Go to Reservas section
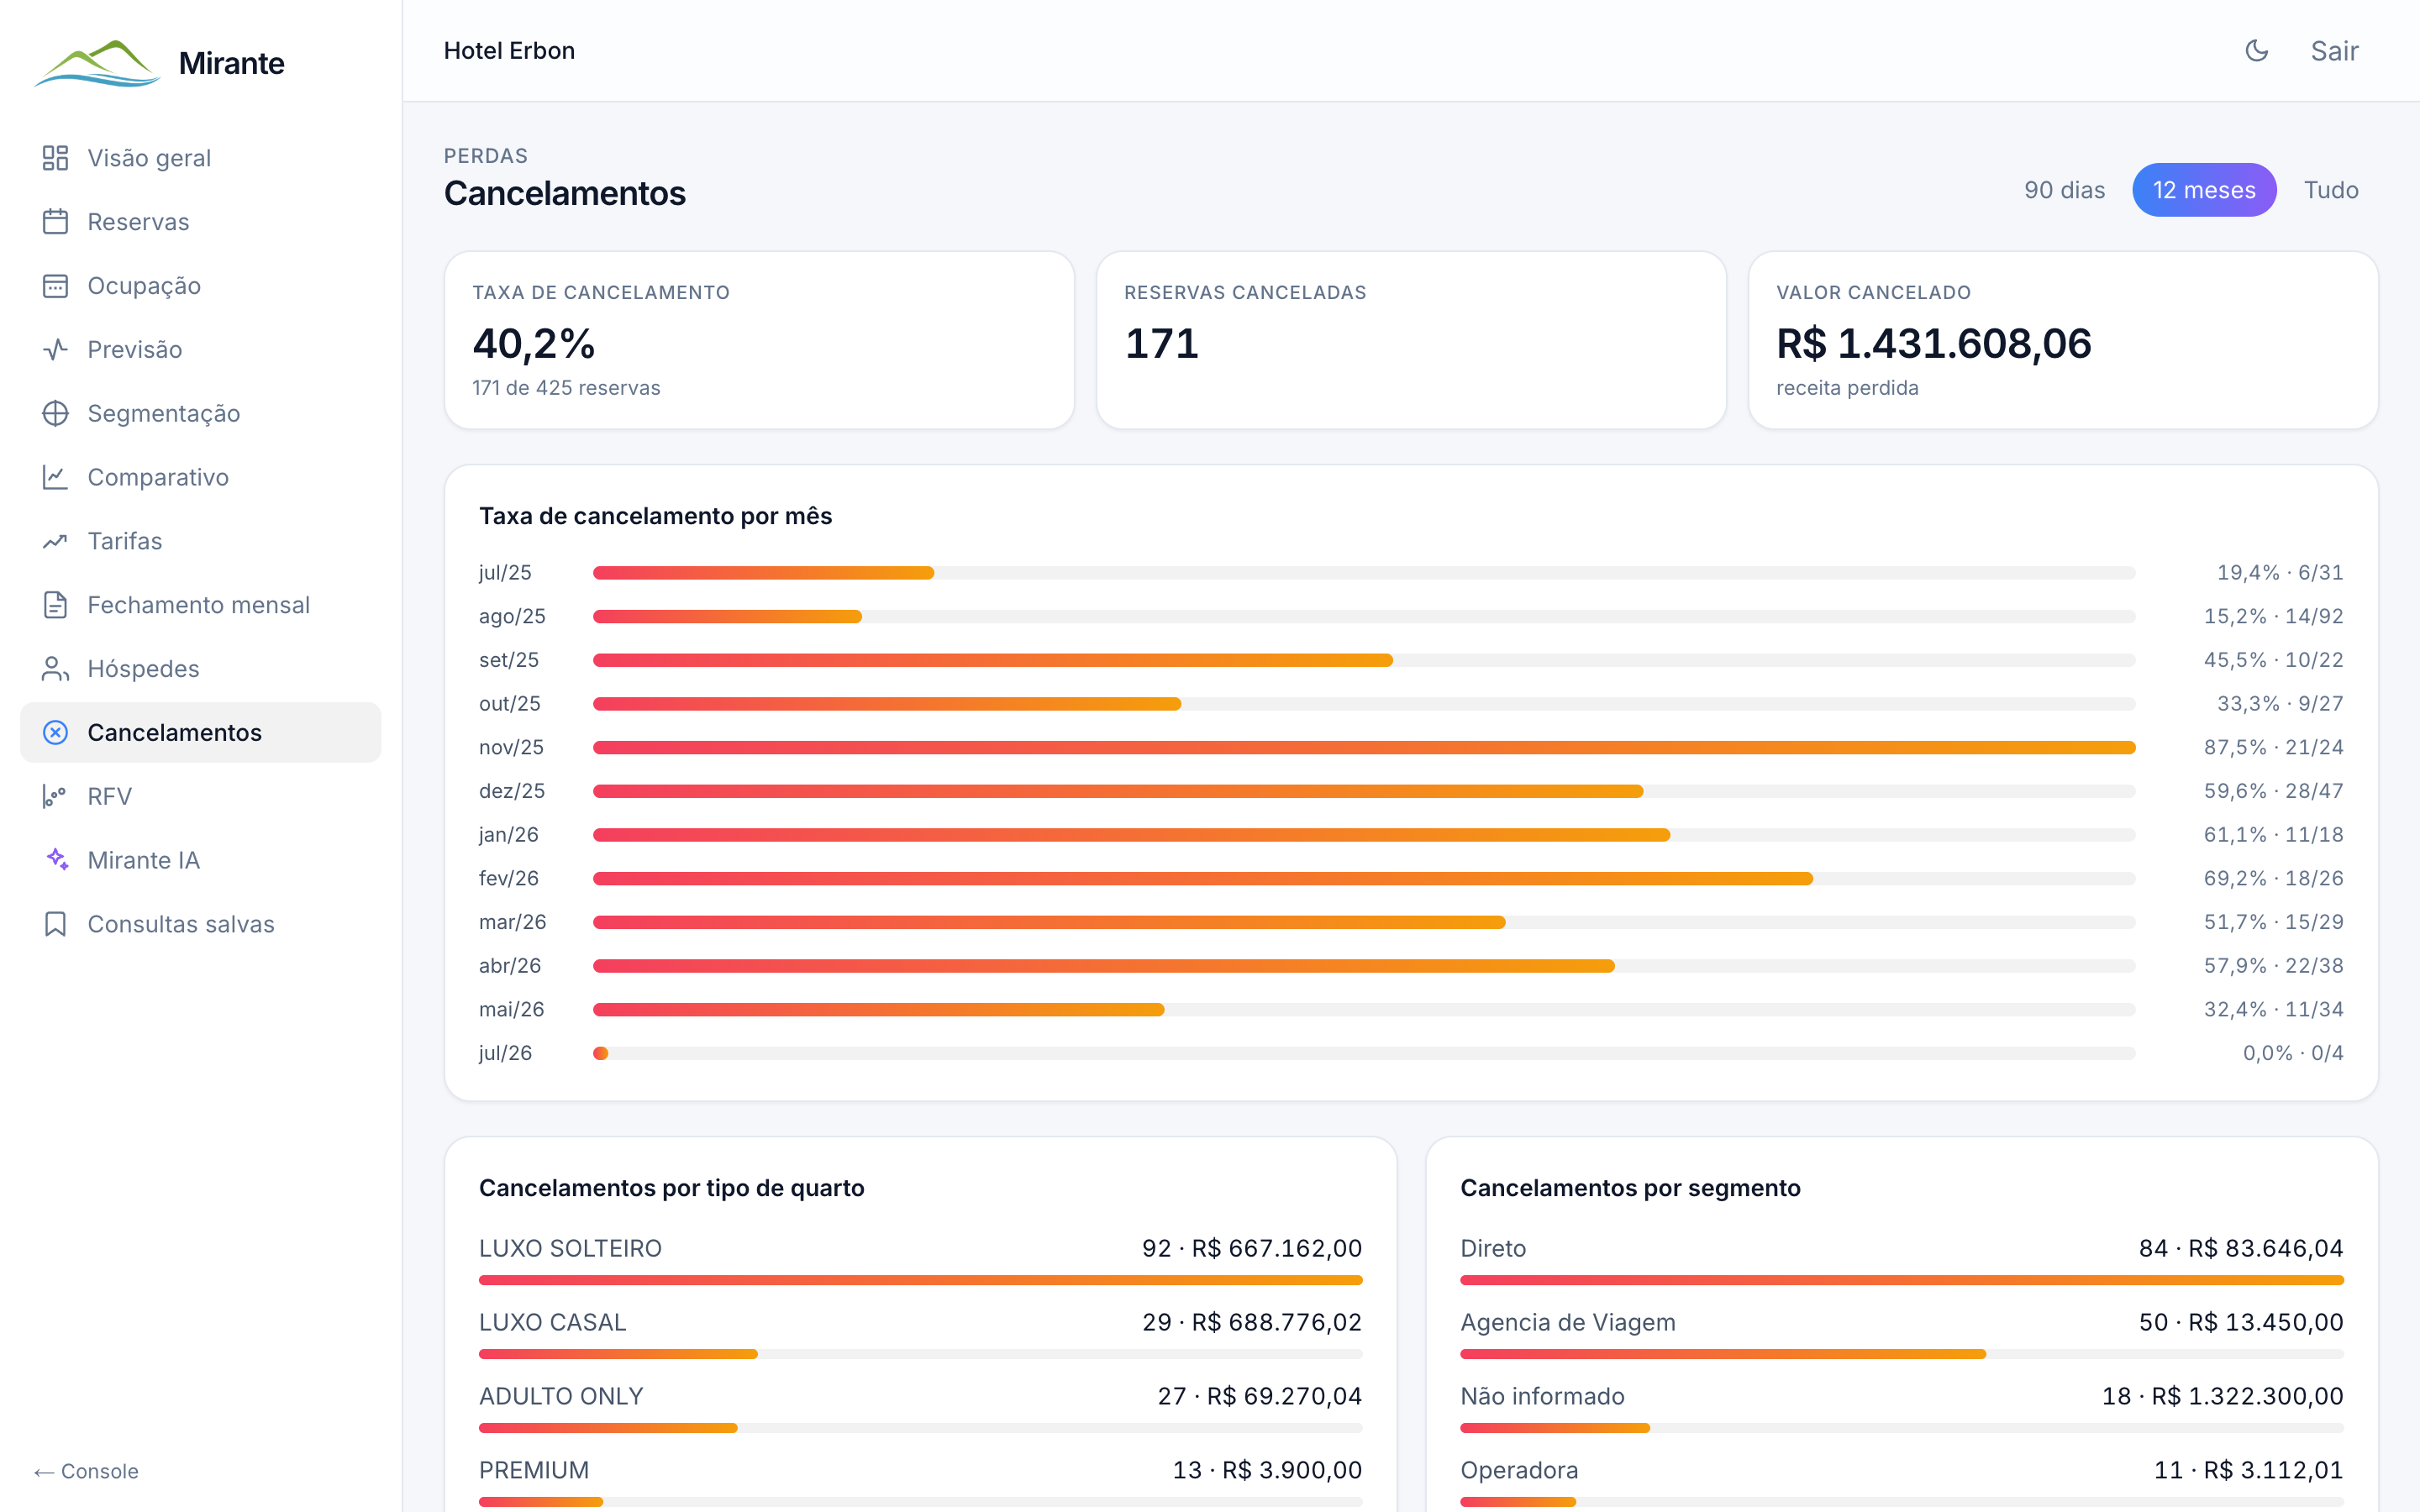2420x1512 pixels. [200, 222]
